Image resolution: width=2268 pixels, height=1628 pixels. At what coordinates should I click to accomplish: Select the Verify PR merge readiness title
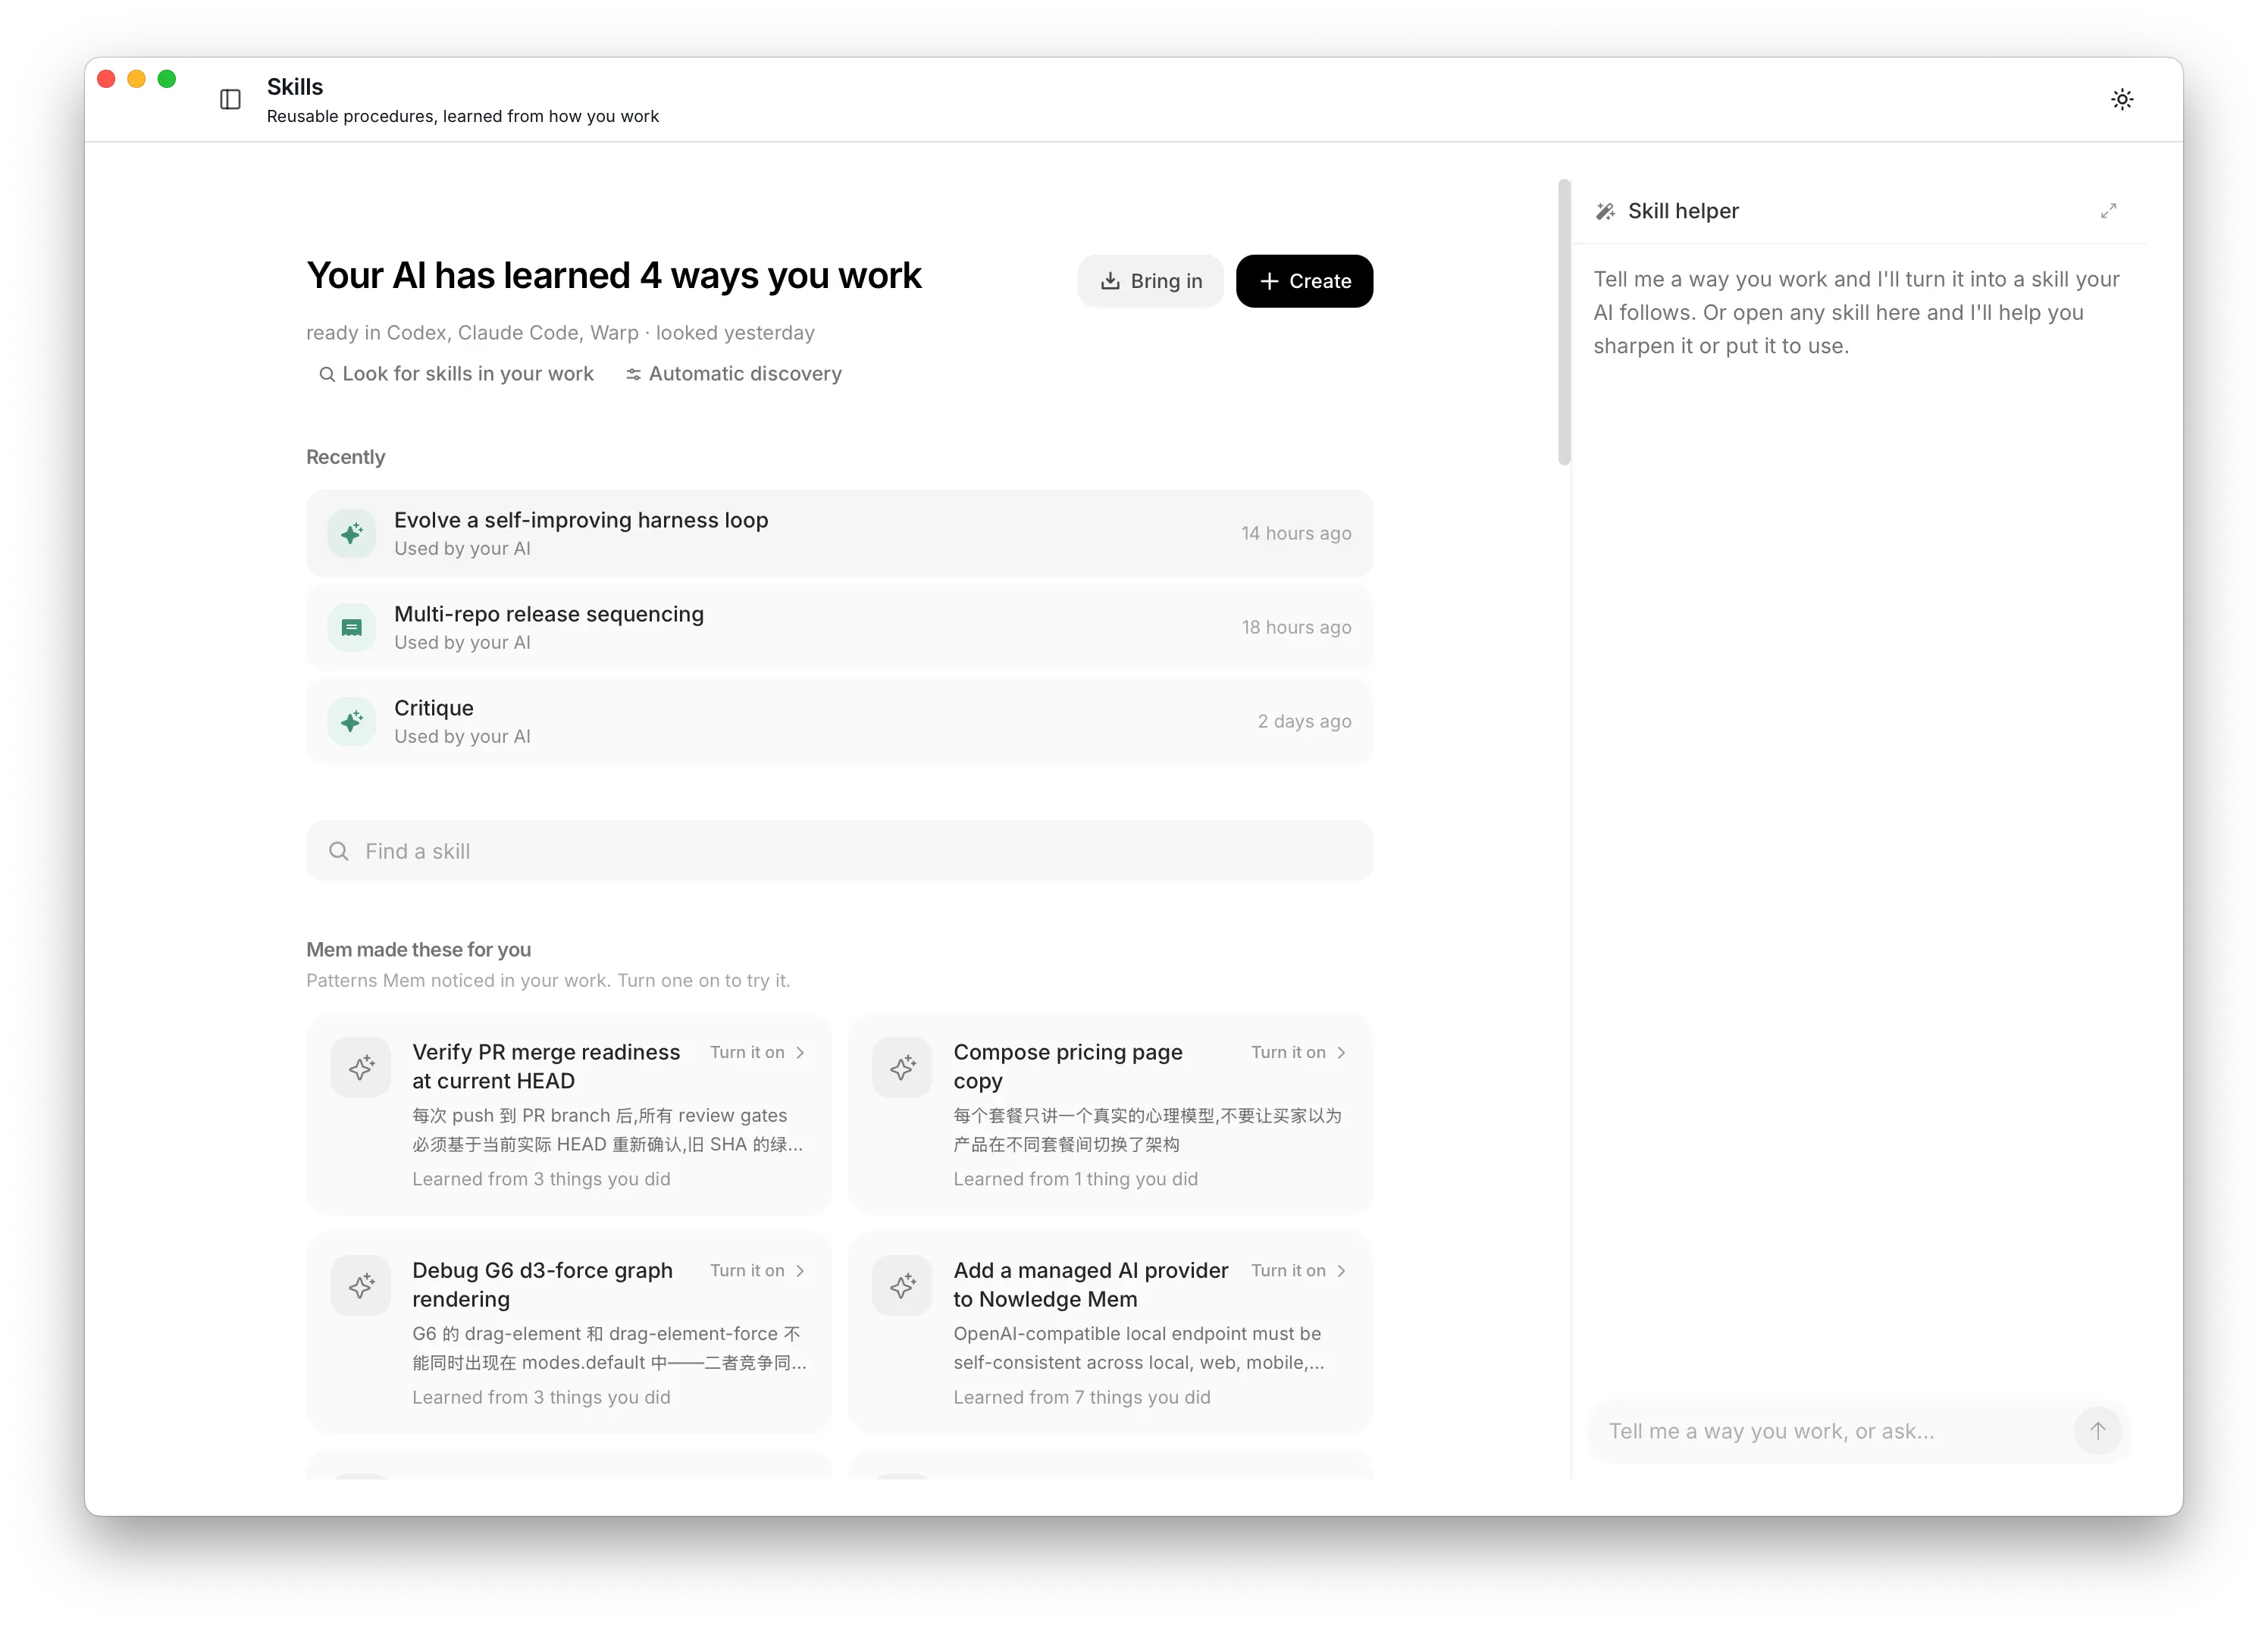(x=546, y=1066)
